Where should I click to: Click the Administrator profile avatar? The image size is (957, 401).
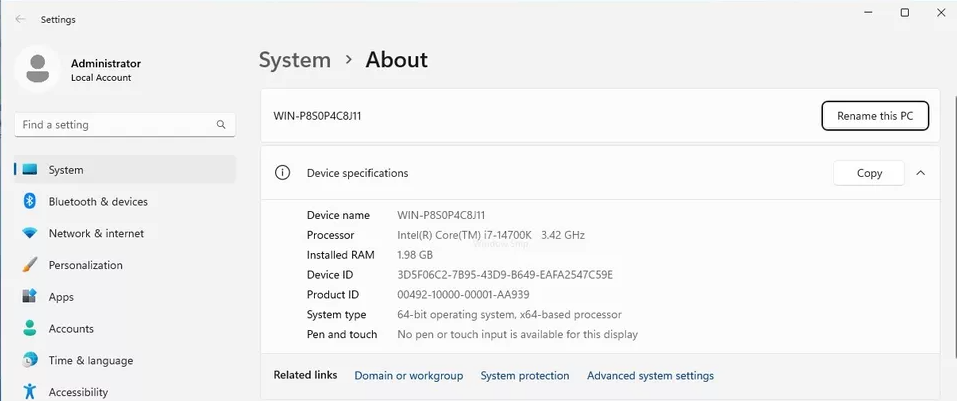pyautogui.click(x=38, y=69)
